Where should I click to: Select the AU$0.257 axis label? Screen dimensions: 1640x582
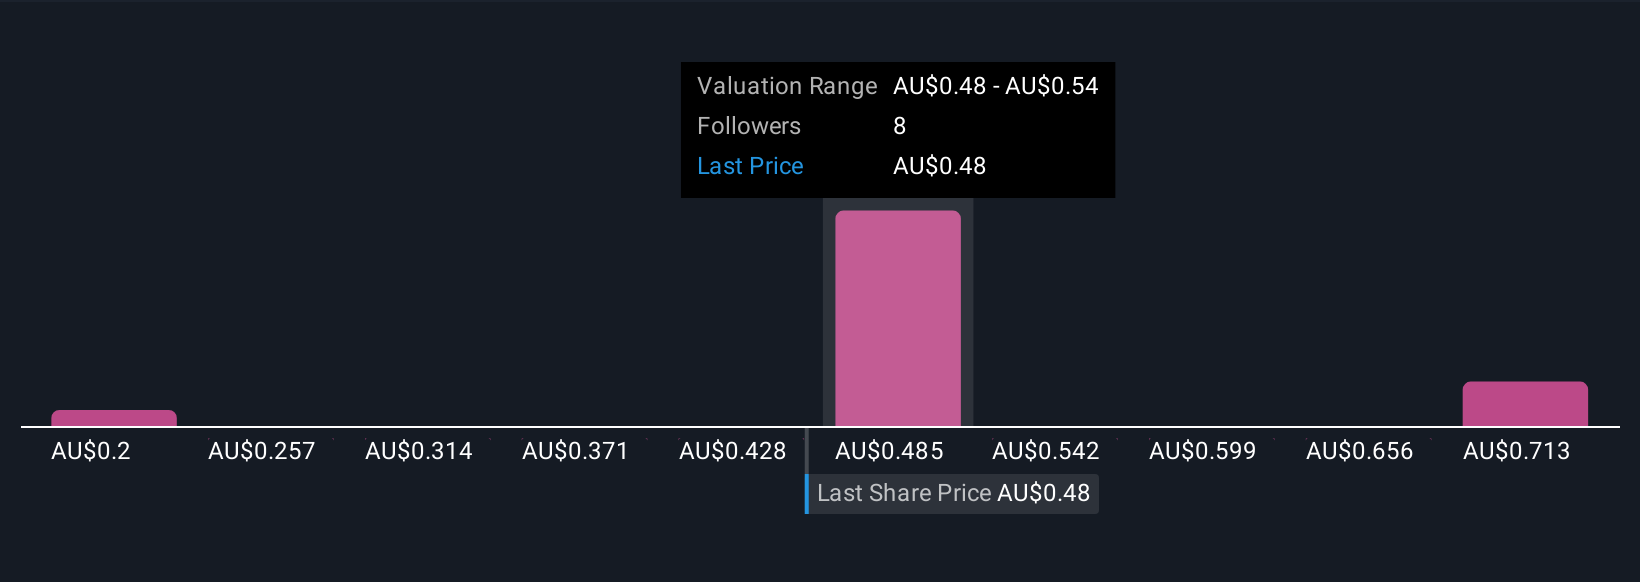(x=262, y=451)
